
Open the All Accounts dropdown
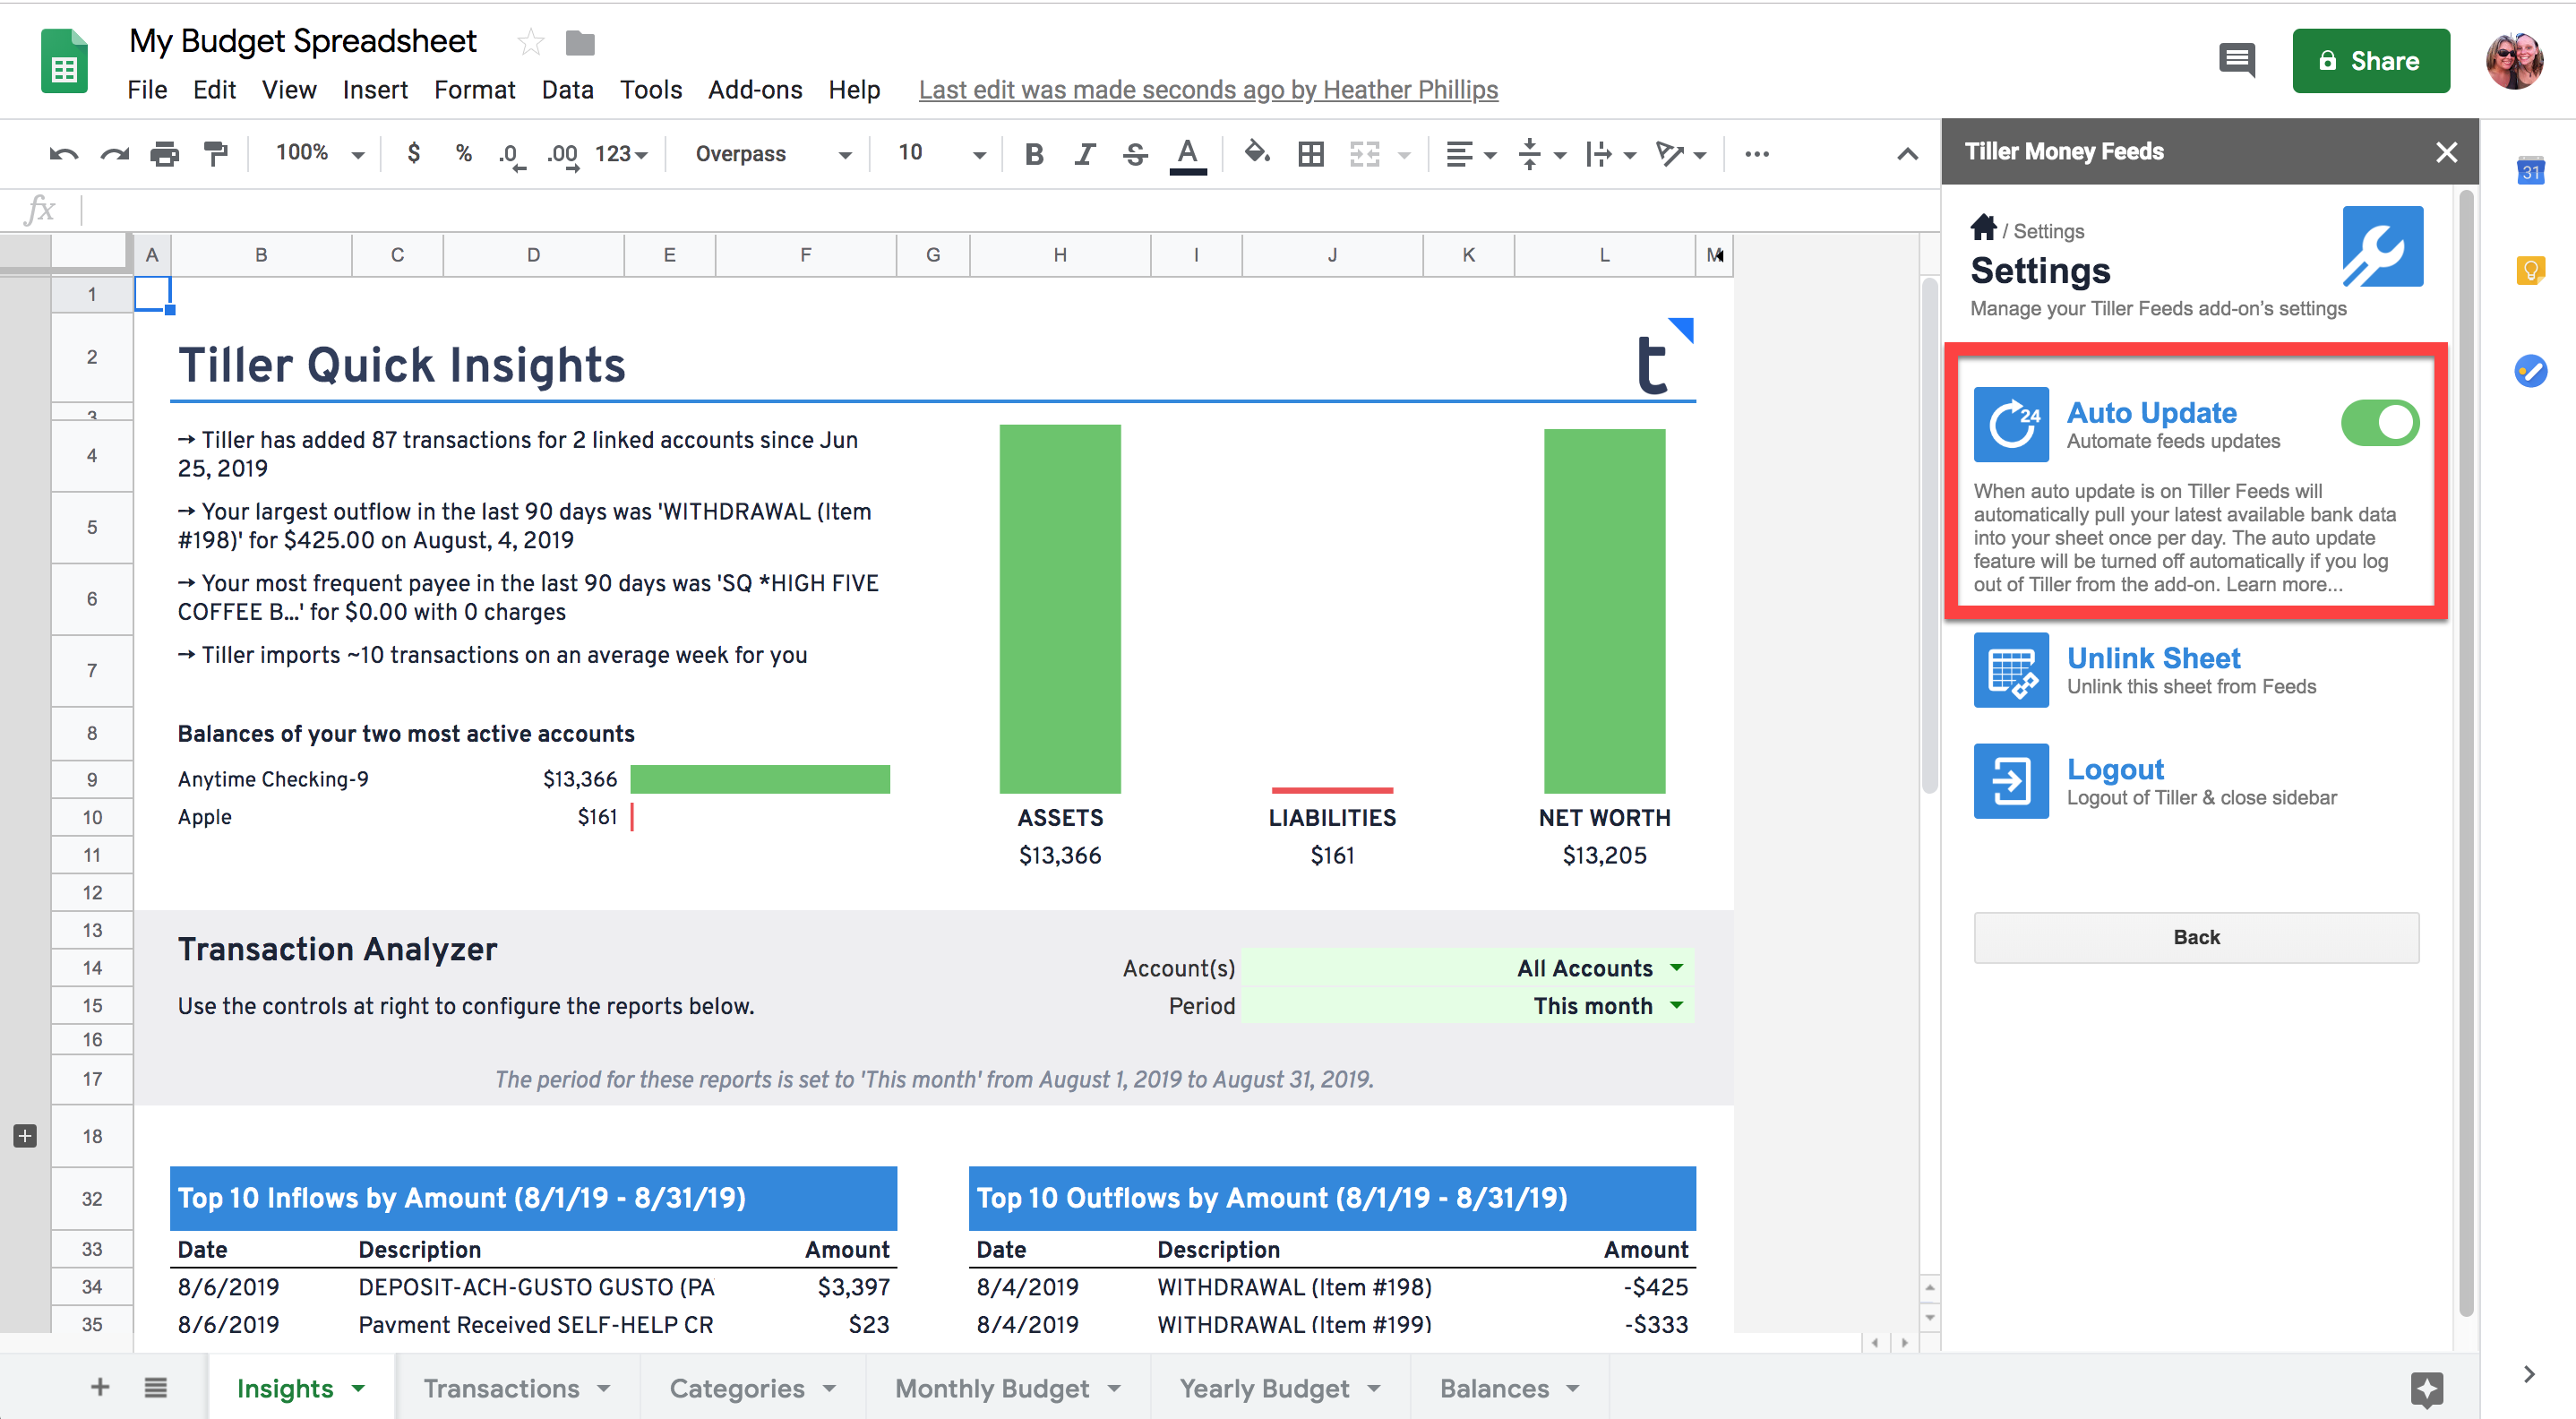[x=1677, y=968]
